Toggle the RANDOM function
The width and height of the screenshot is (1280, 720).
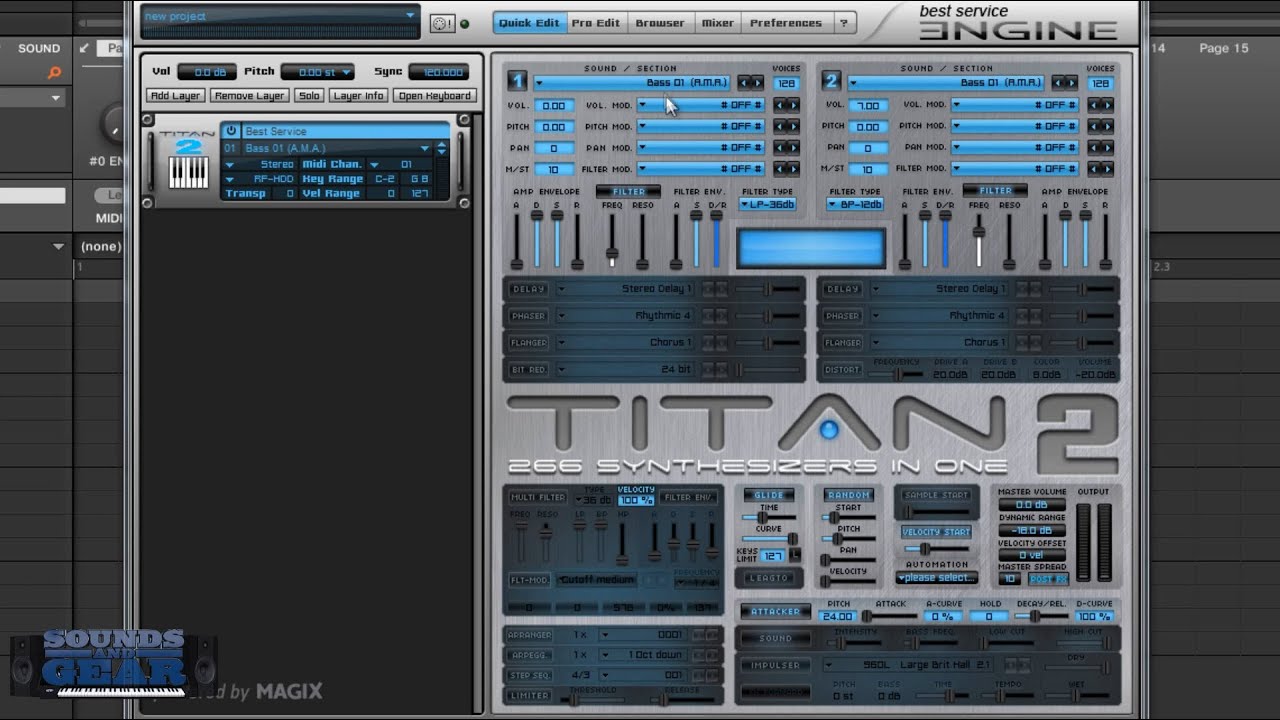pos(849,495)
